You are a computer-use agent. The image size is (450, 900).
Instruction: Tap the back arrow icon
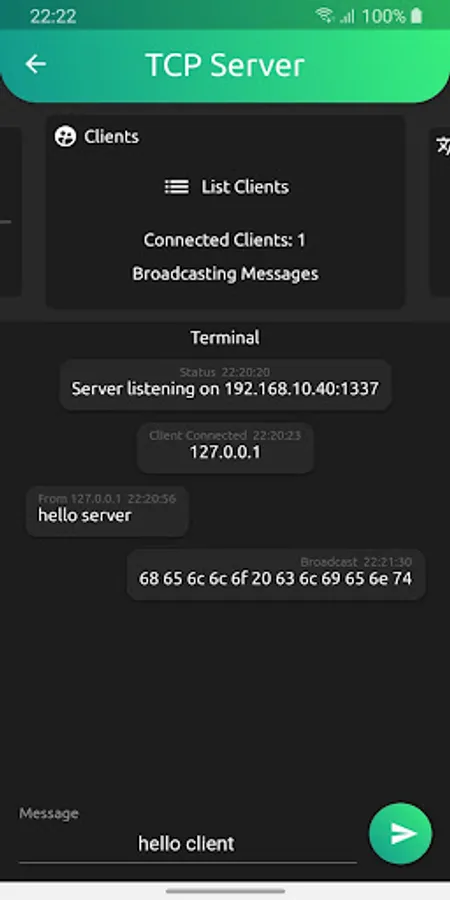pyautogui.click(x=36, y=64)
